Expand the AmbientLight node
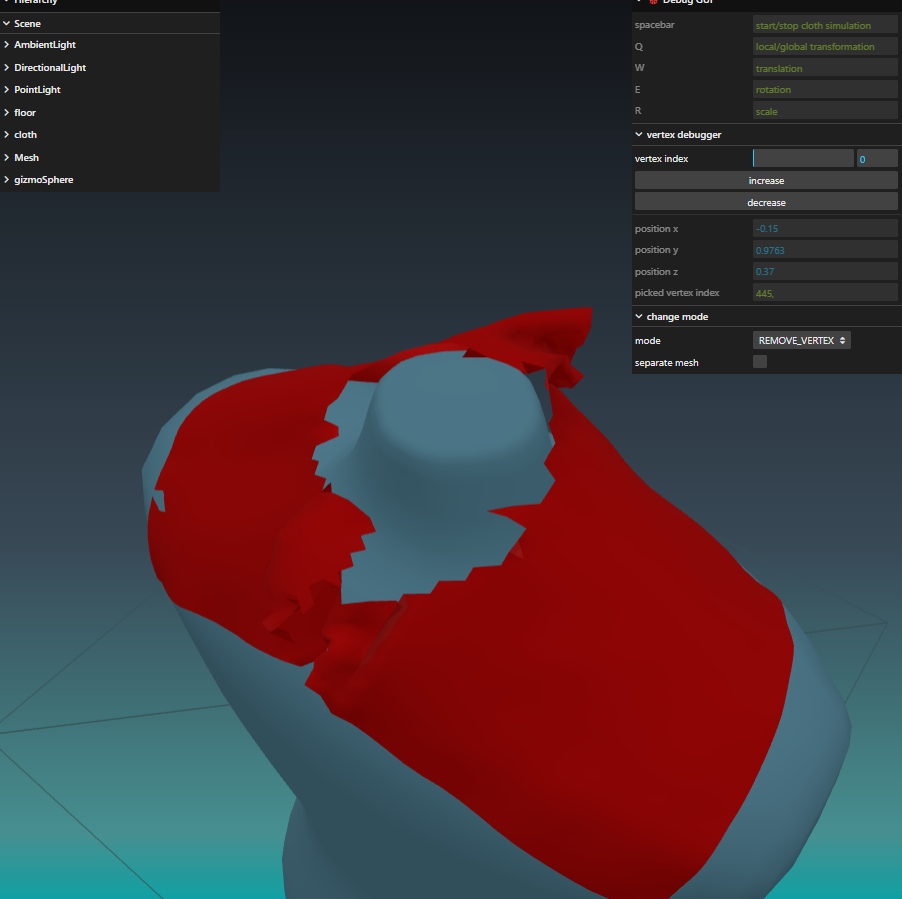The width and height of the screenshot is (902, 899). point(6,45)
